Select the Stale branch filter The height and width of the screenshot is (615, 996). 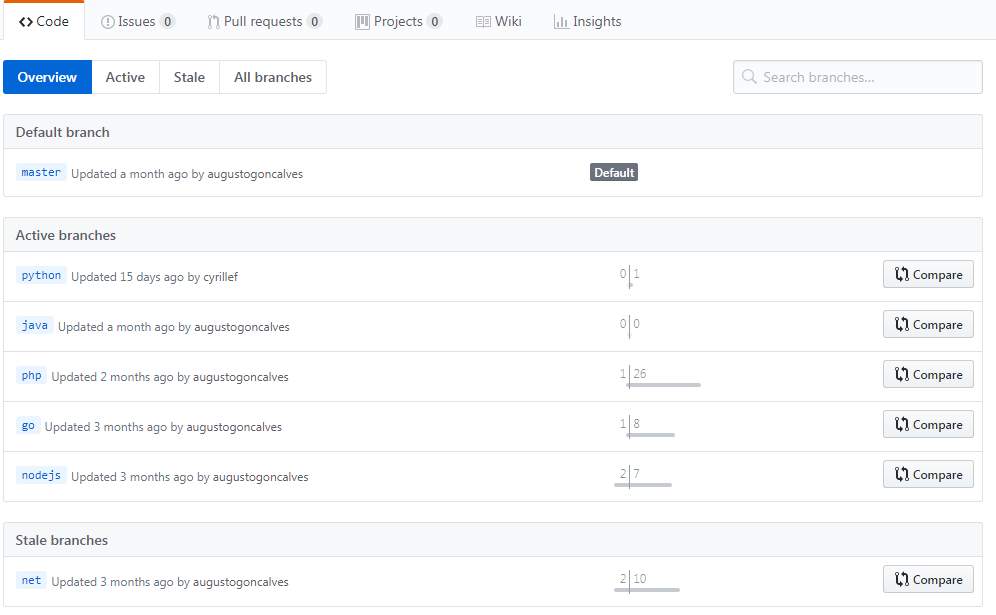[189, 77]
